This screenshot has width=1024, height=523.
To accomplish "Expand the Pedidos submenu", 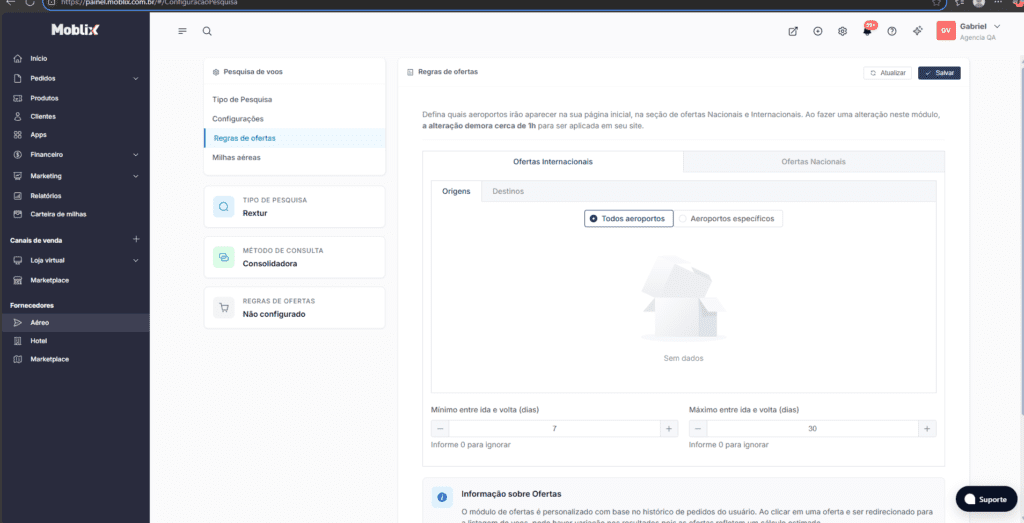I will coord(136,78).
